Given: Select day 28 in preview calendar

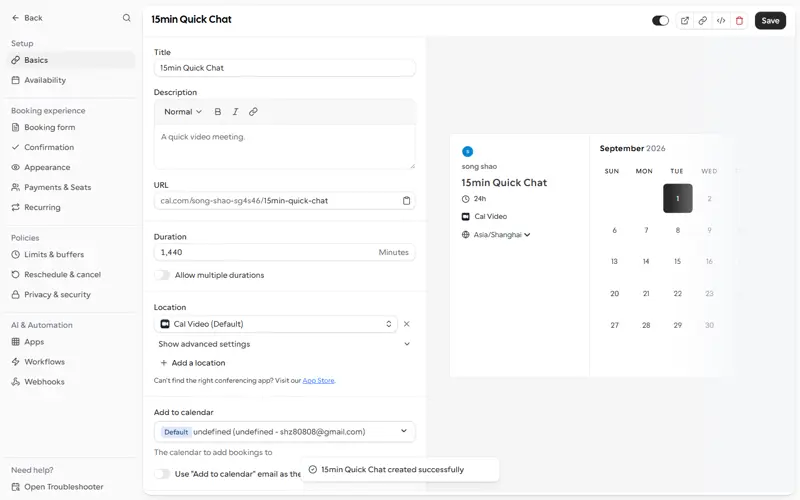Looking at the screenshot, I should click(x=646, y=325).
